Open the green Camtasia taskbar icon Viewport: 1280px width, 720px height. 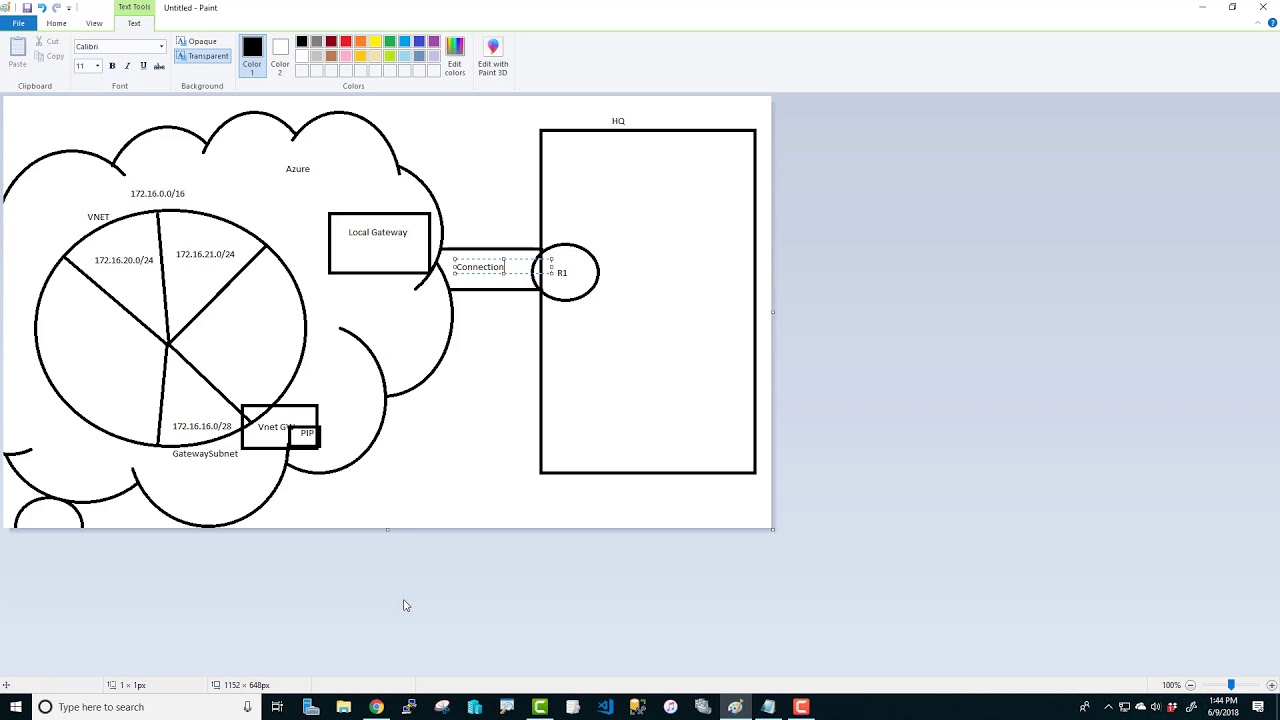(x=540, y=707)
